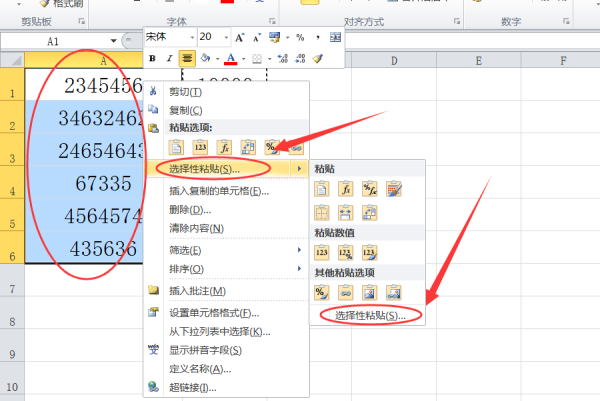Image resolution: width=600 pixels, height=401 pixels.
Task: Click fill color bucket in mini toolbar
Action: (205, 59)
